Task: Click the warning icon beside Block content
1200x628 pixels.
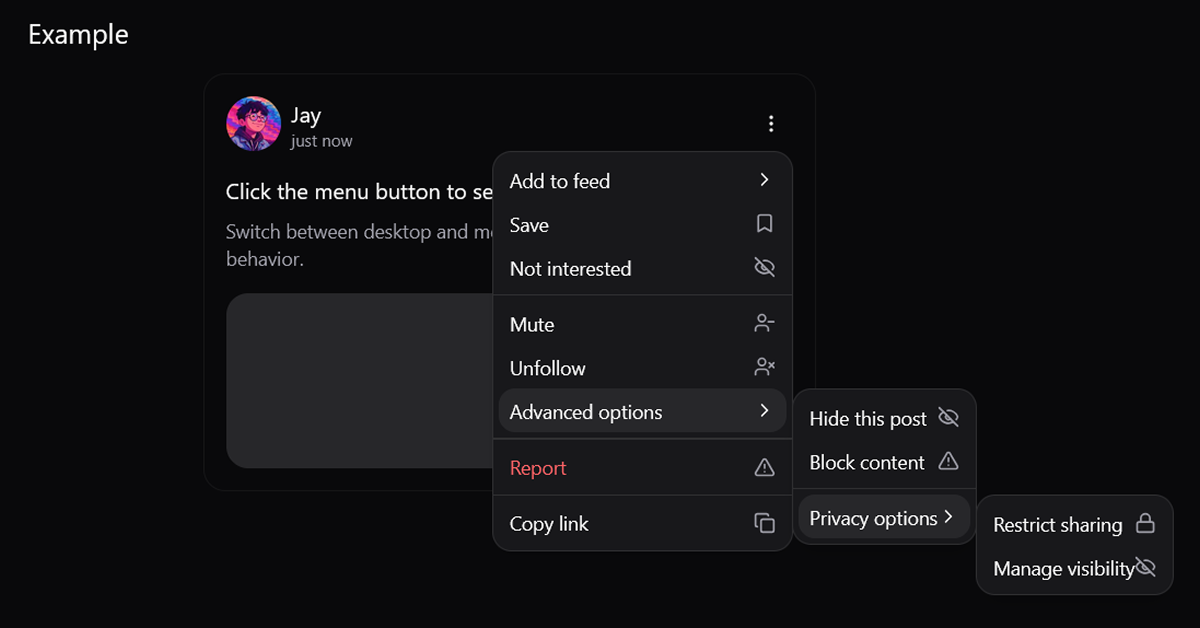Action: coord(948,462)
